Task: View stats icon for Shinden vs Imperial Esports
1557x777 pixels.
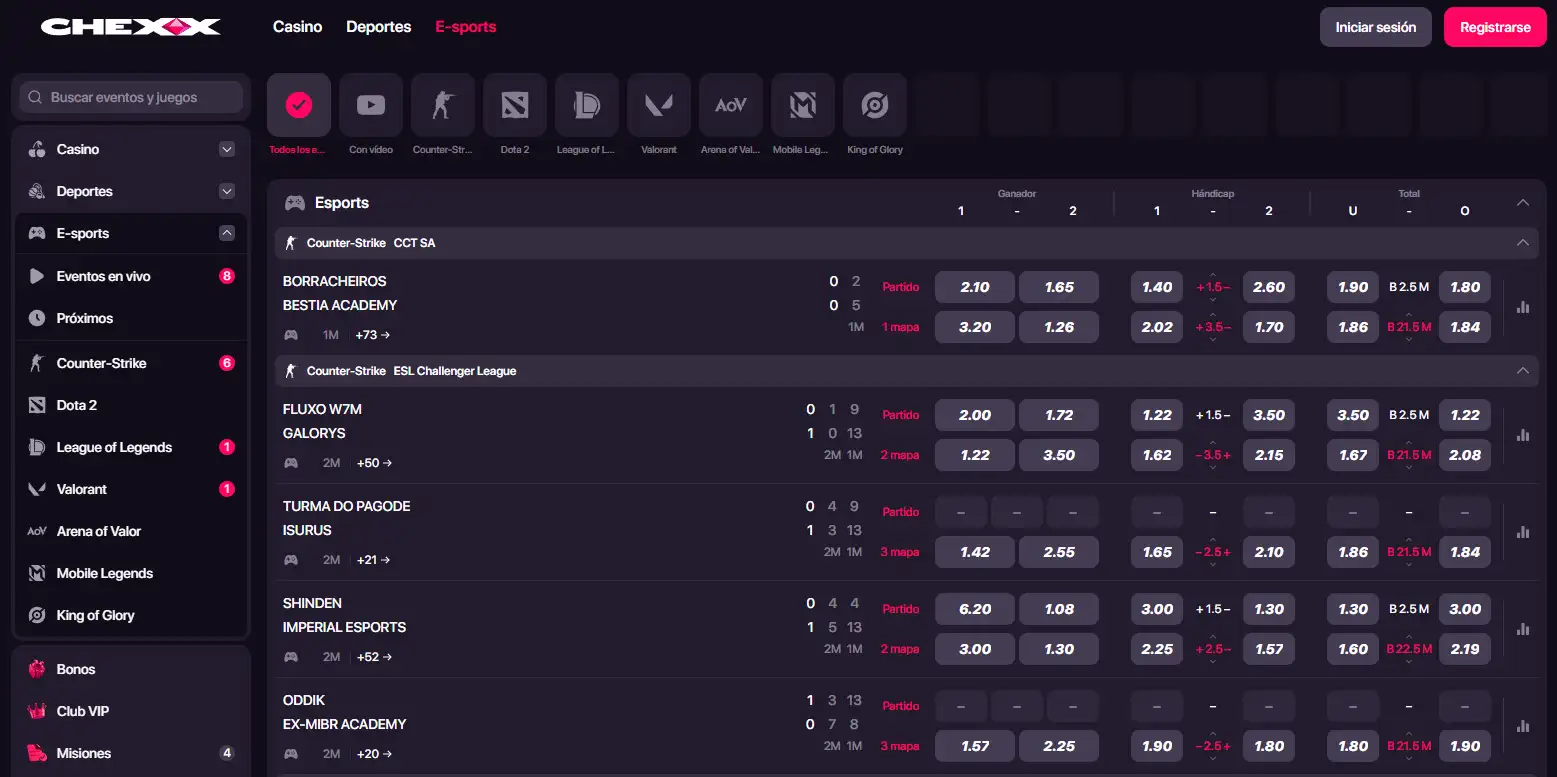Action: (1523, 629)
